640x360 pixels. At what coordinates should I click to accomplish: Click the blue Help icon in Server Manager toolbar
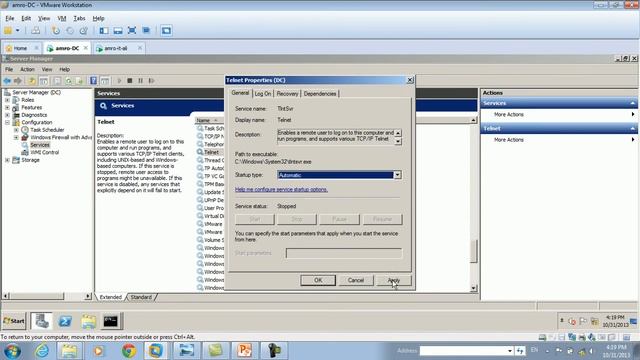tap(93, 81)
